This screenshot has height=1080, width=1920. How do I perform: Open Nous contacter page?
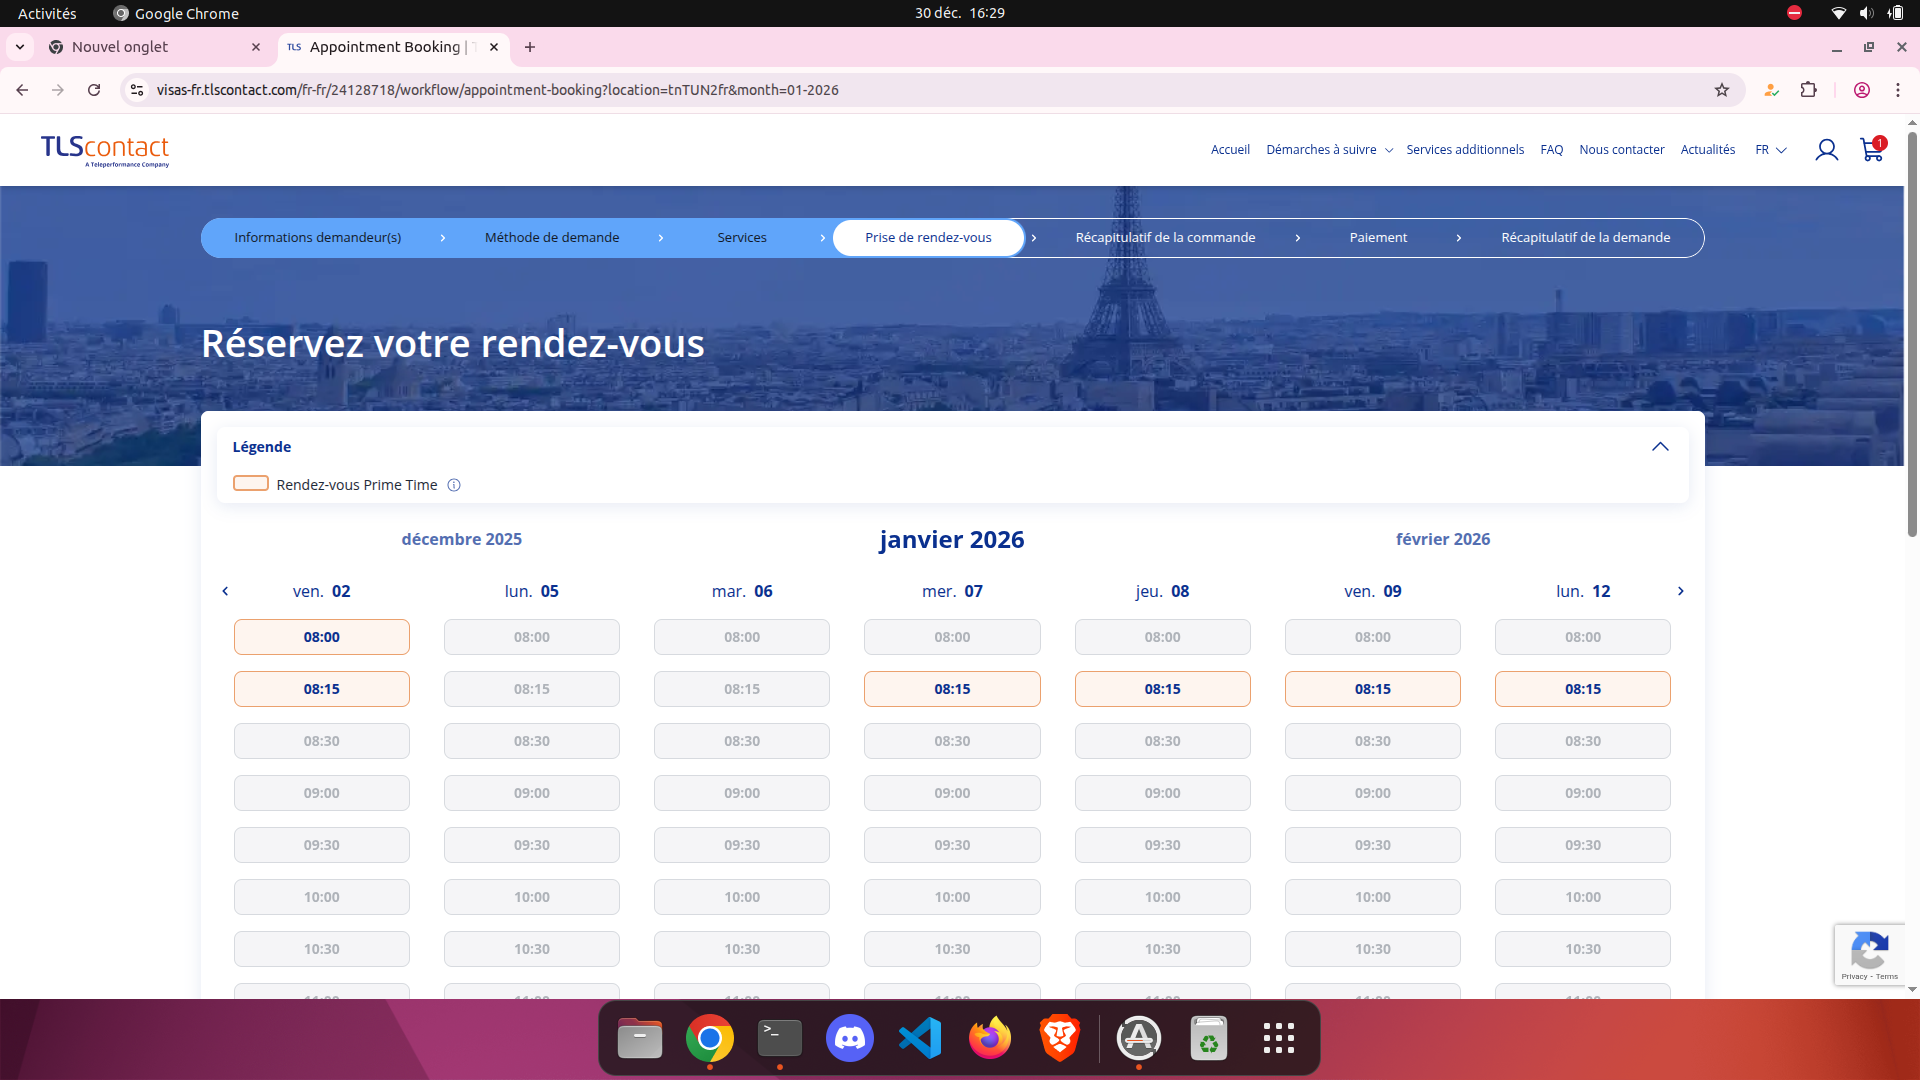1622,150
